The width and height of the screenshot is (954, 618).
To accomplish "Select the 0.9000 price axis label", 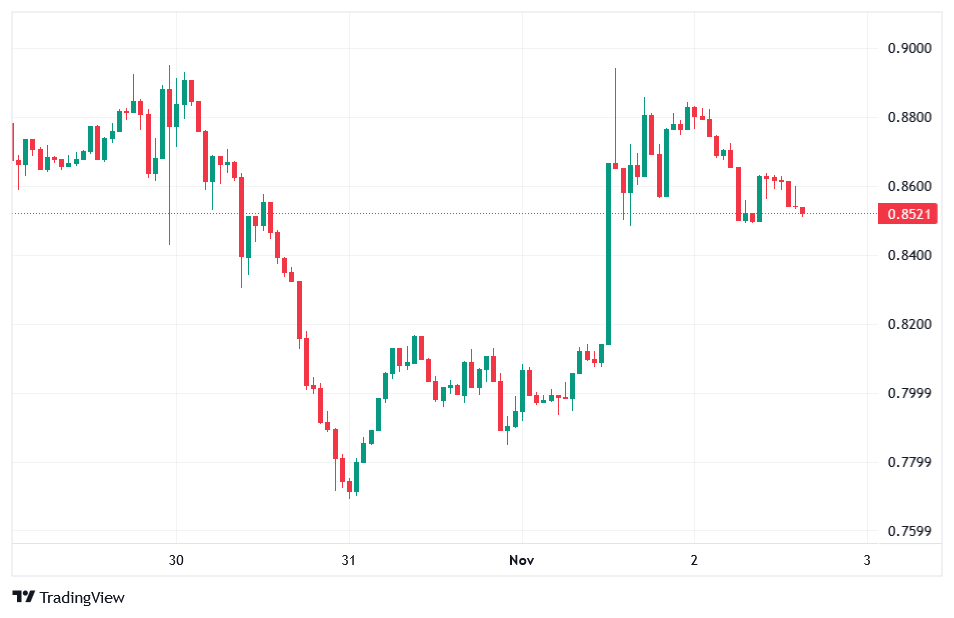I will click(x=909, y=48).
